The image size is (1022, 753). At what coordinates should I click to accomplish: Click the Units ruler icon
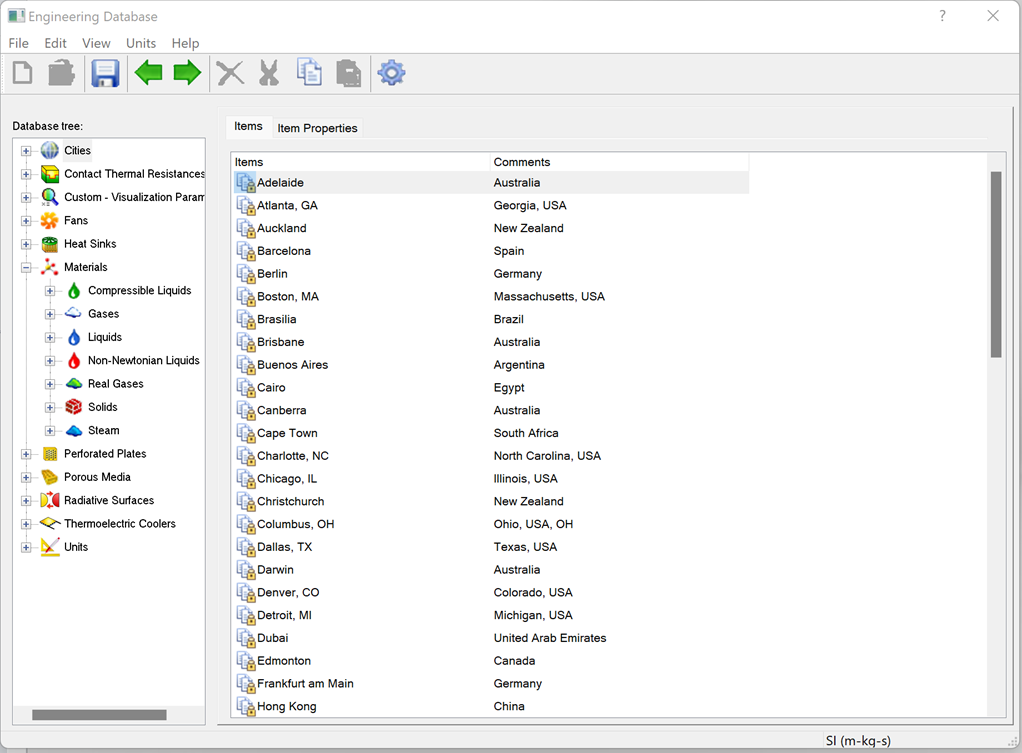pos(50,547)
